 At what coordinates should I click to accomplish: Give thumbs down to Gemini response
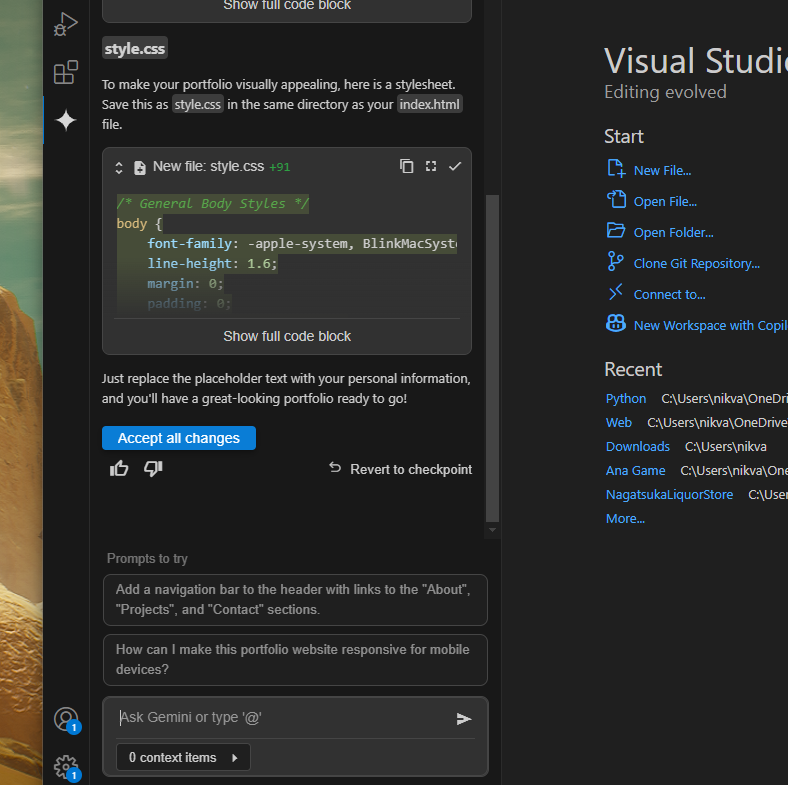[153, 468]
